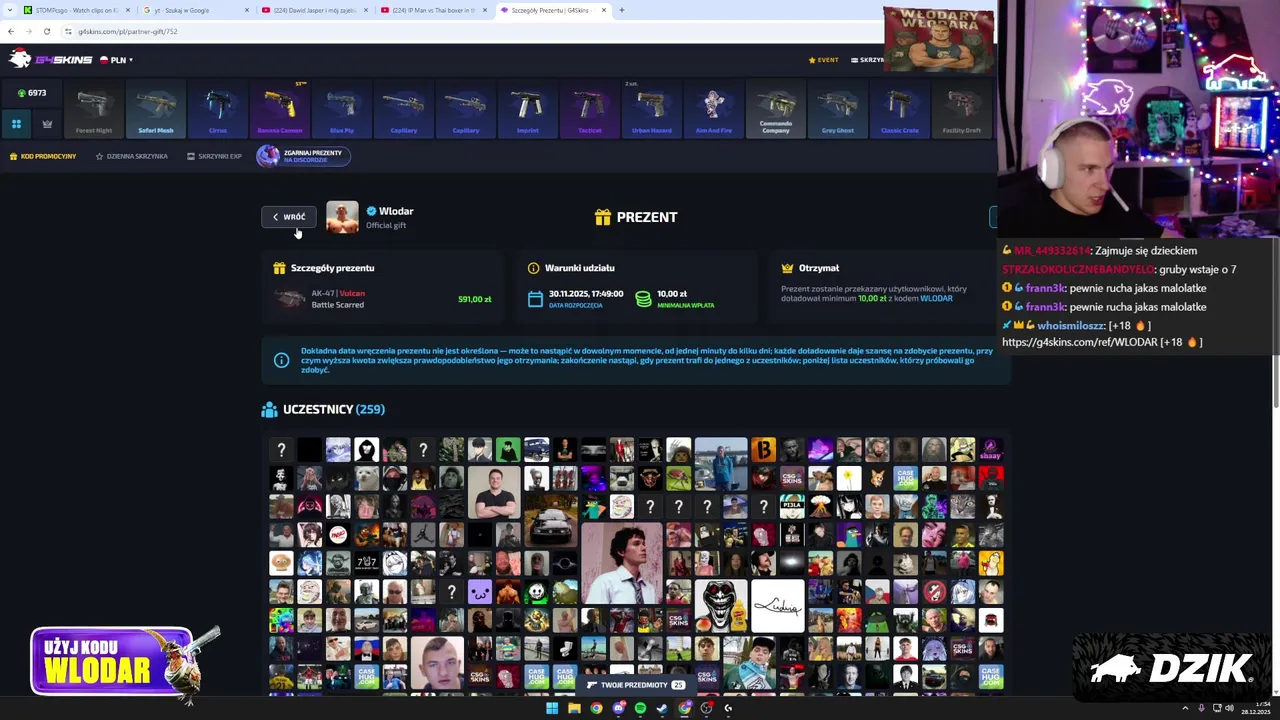Click the Ludwig signature participant avatar
This screenshot has height=720, width=1280.
[777, 606]
